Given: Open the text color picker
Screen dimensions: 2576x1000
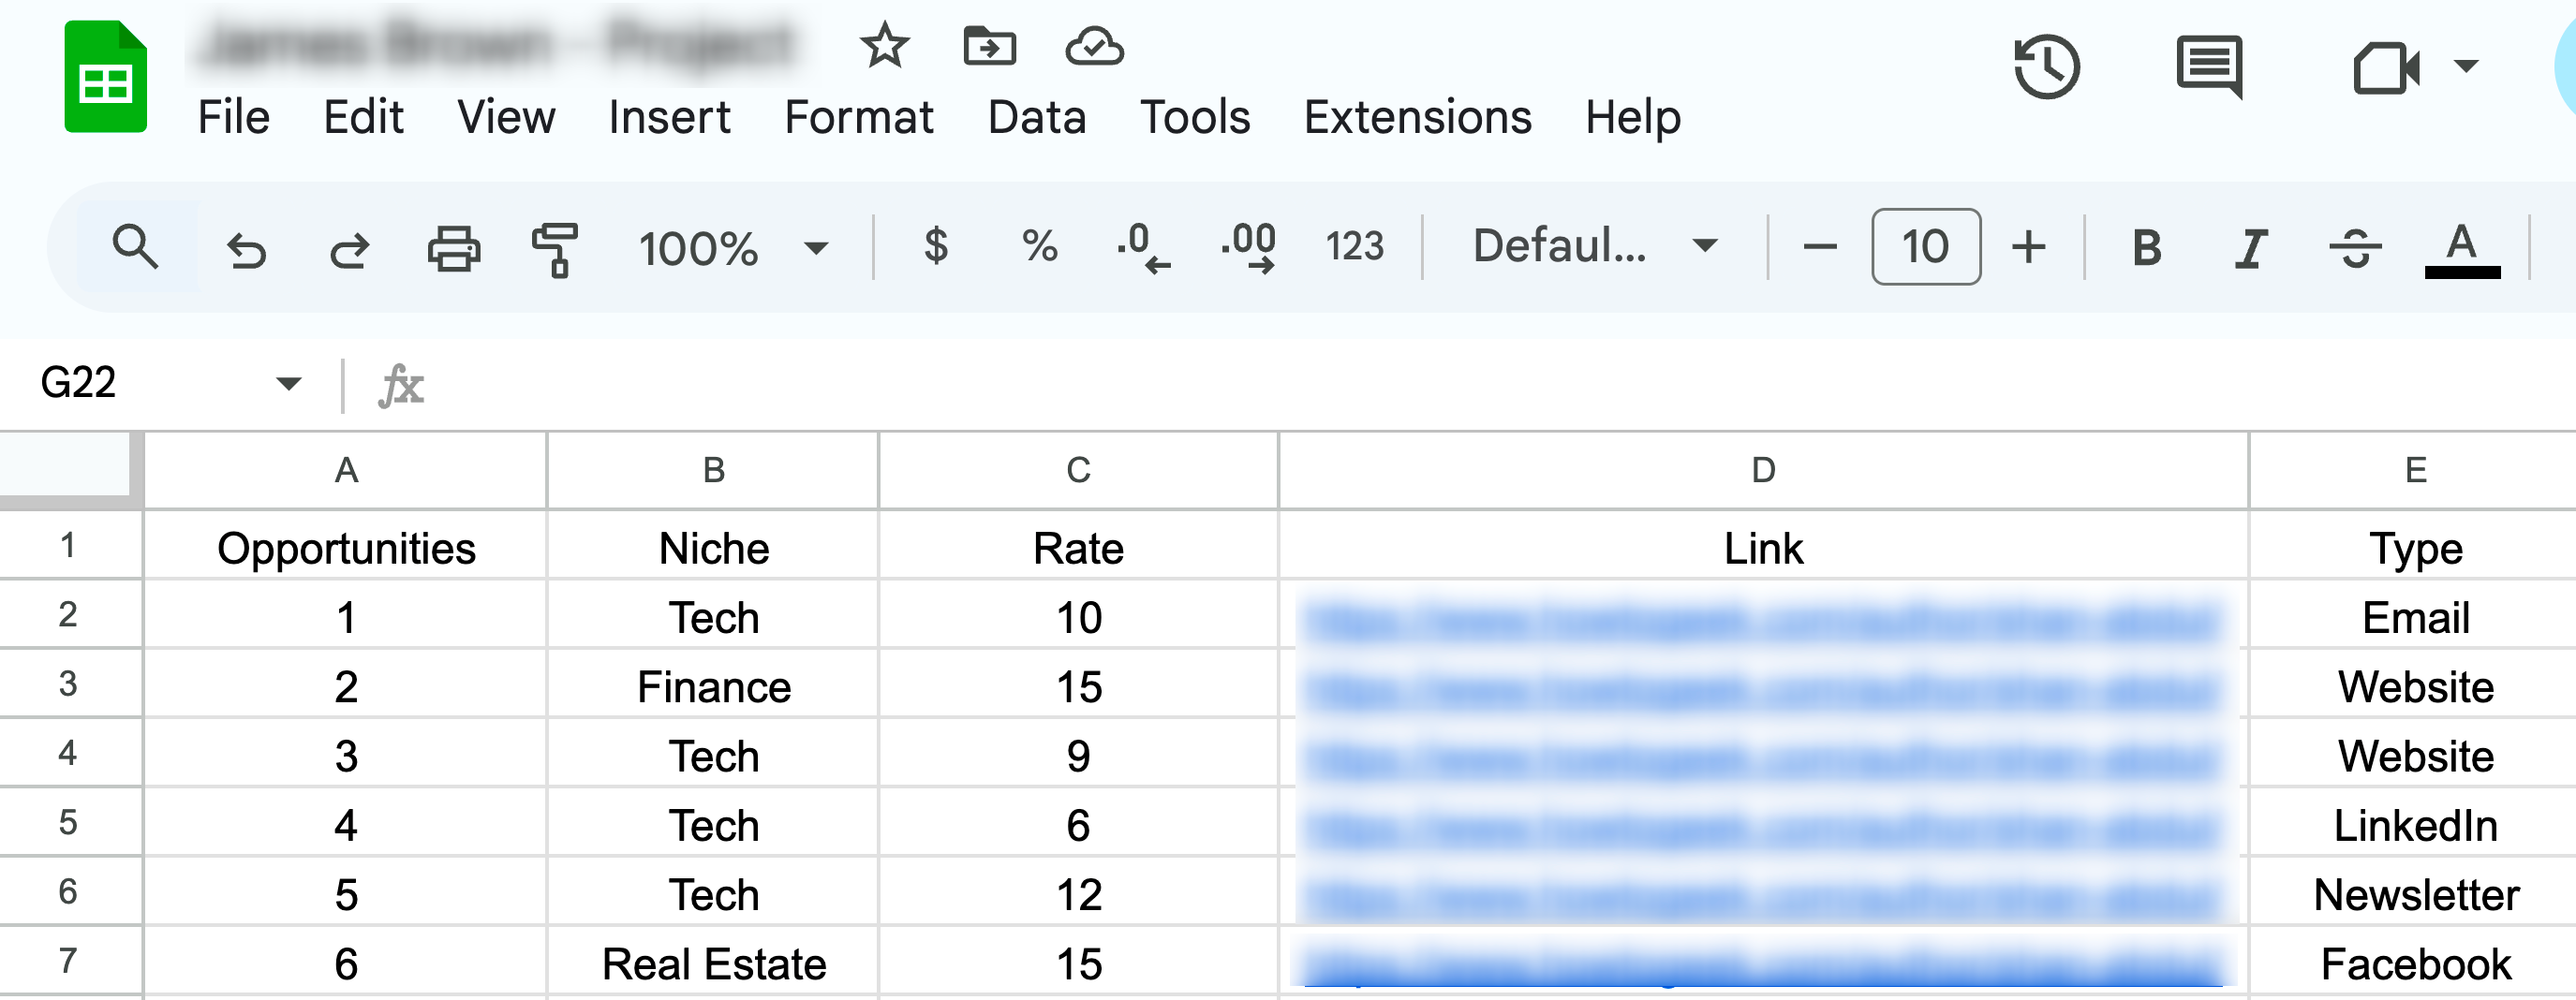Looking at the screenshot, I should (2462, 248).
